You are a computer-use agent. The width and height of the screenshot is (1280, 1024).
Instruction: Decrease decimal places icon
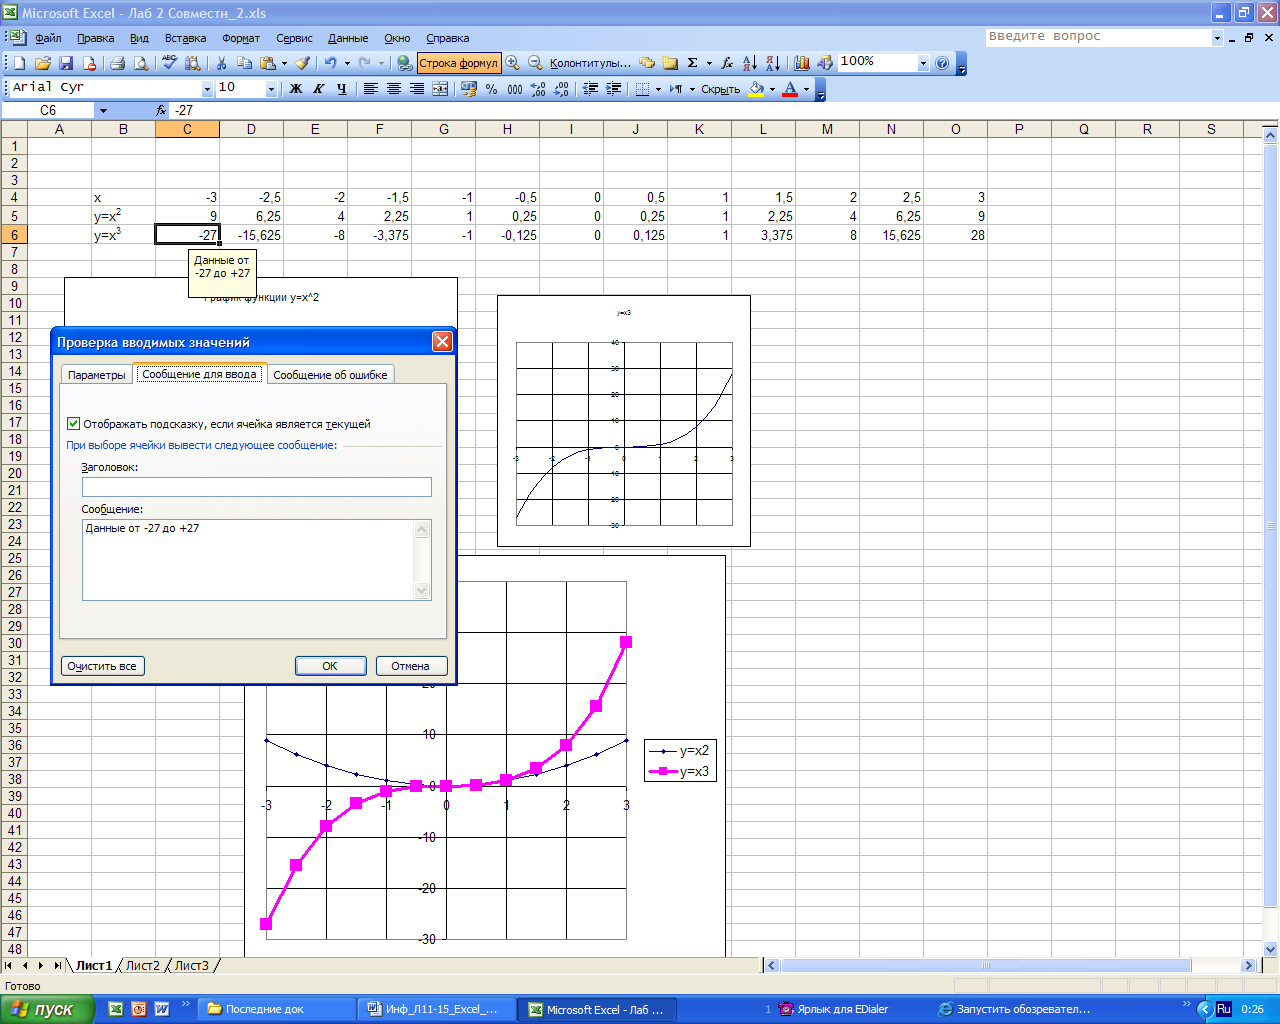561,89
